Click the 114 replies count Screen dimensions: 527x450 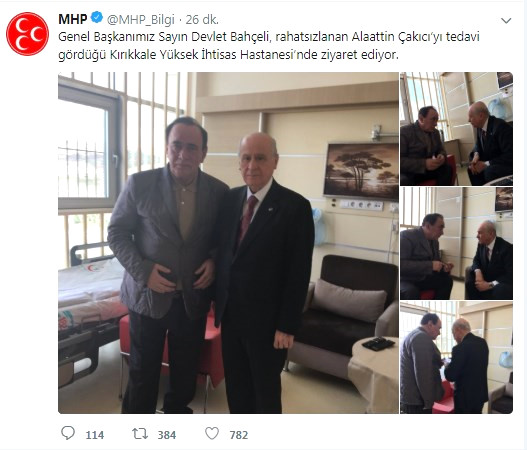(x=94, y=435)
